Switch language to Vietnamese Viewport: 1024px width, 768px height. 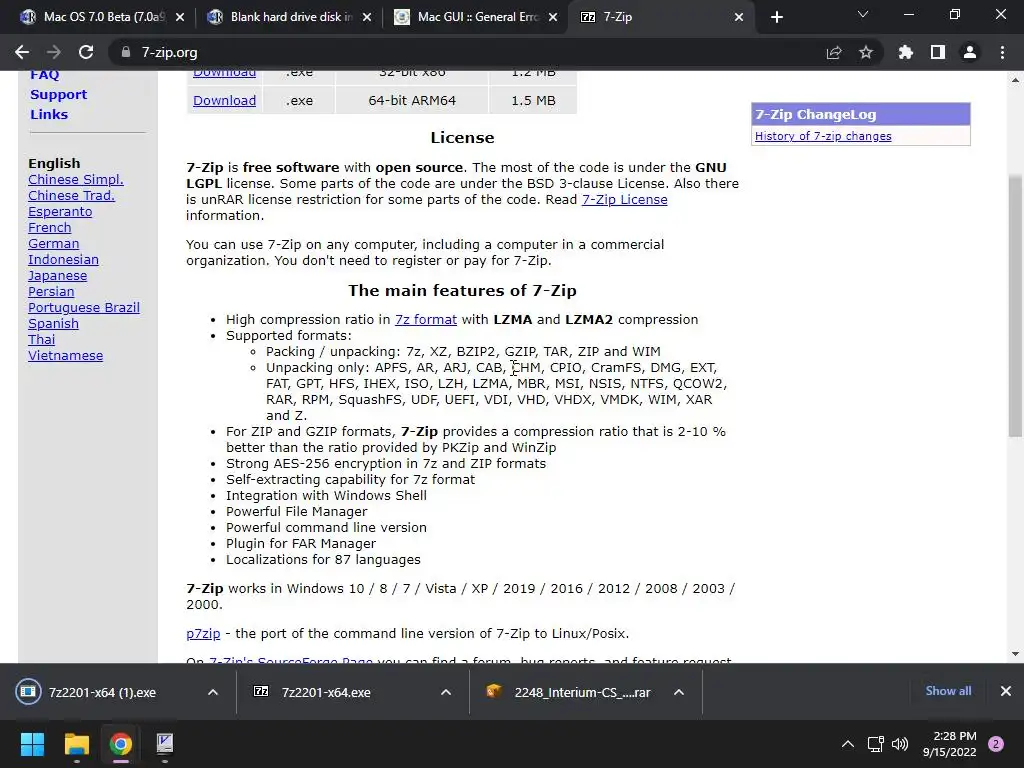pyautogui.click(x=65, y=355)
